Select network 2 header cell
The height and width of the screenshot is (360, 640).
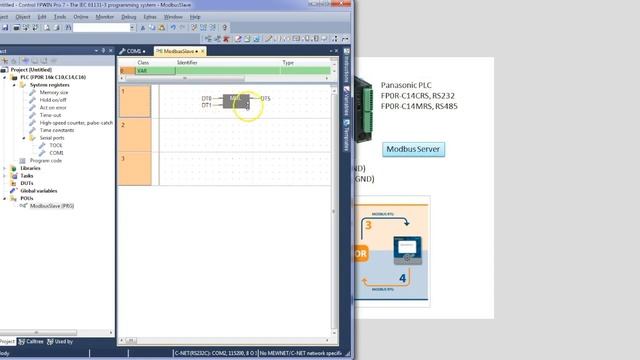[x=135, y=135]
